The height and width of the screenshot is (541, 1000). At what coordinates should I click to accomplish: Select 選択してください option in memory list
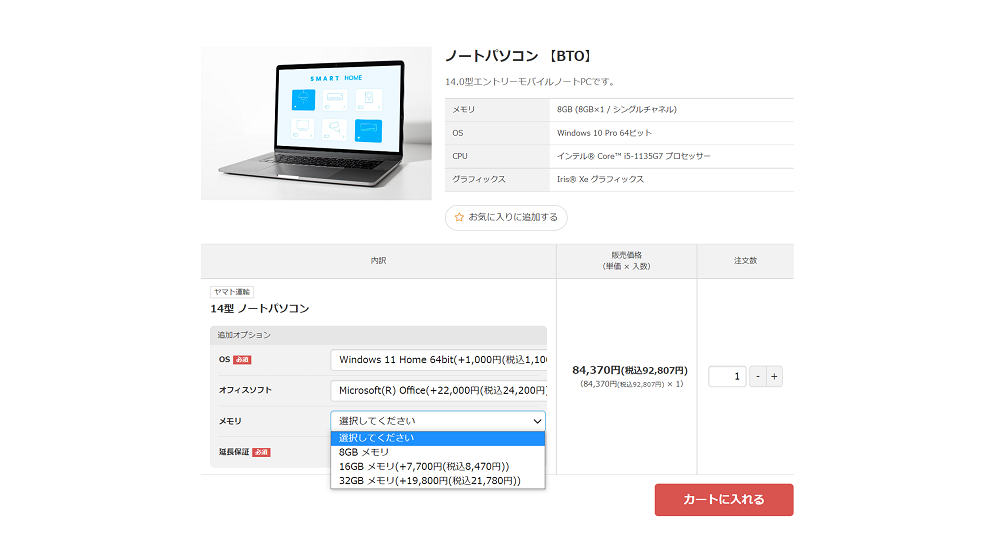(438, 438)
